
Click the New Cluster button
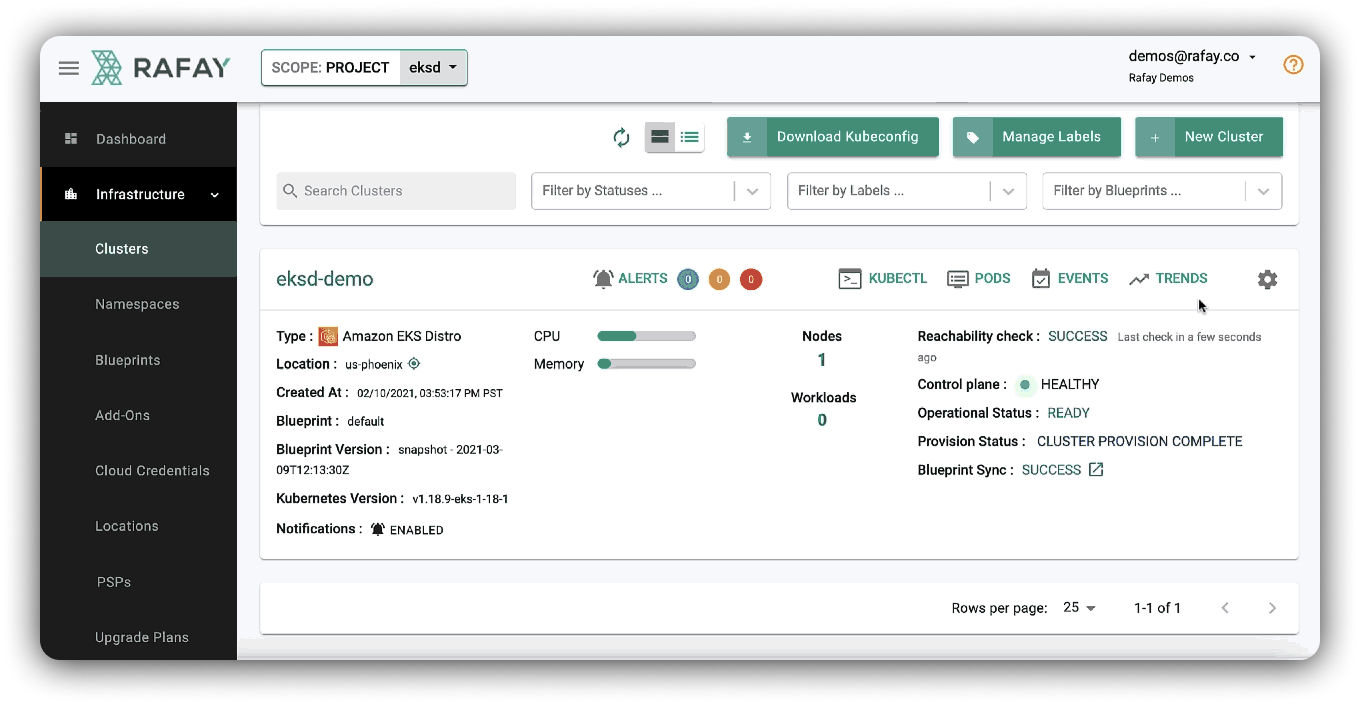click(x=1209, y=137)
